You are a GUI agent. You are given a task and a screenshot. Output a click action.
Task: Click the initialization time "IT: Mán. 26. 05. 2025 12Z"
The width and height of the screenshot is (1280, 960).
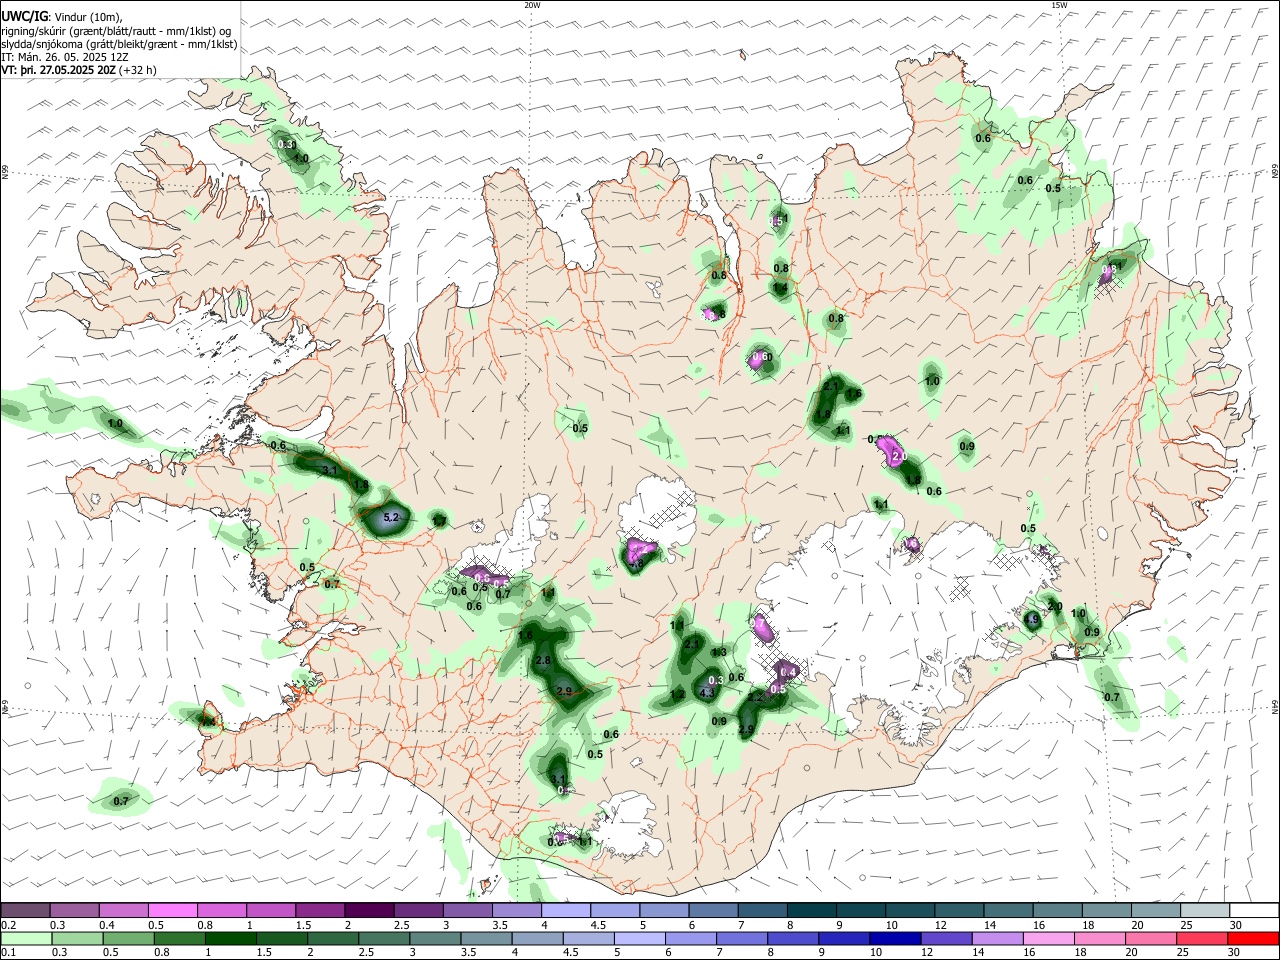pos(66,57)
